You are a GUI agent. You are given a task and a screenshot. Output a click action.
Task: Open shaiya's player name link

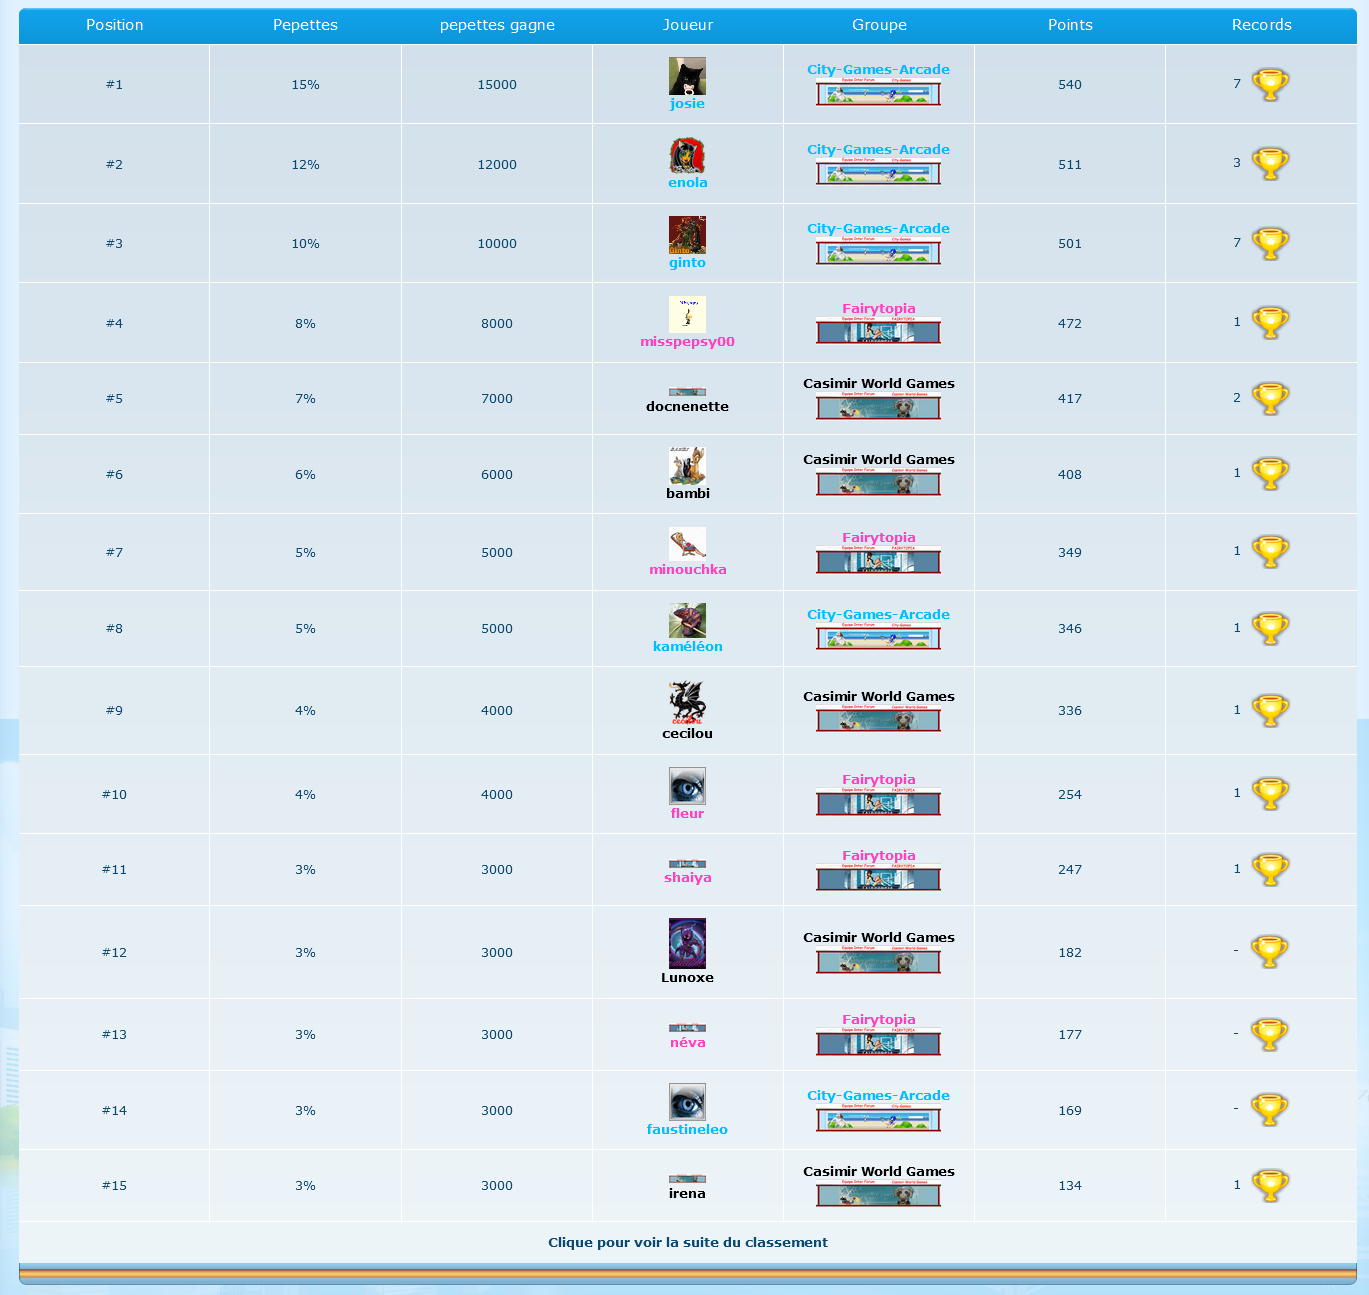tap(688, 878)
